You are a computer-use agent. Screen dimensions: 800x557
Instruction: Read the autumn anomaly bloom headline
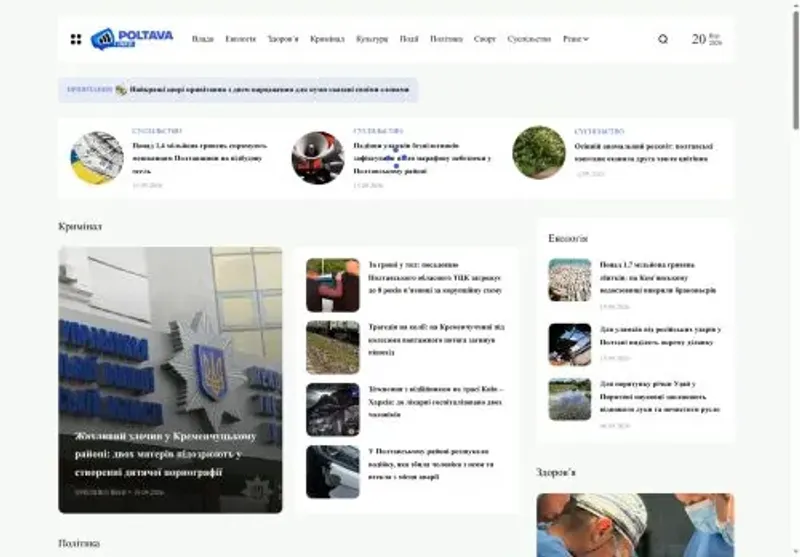tap(643, 153)
